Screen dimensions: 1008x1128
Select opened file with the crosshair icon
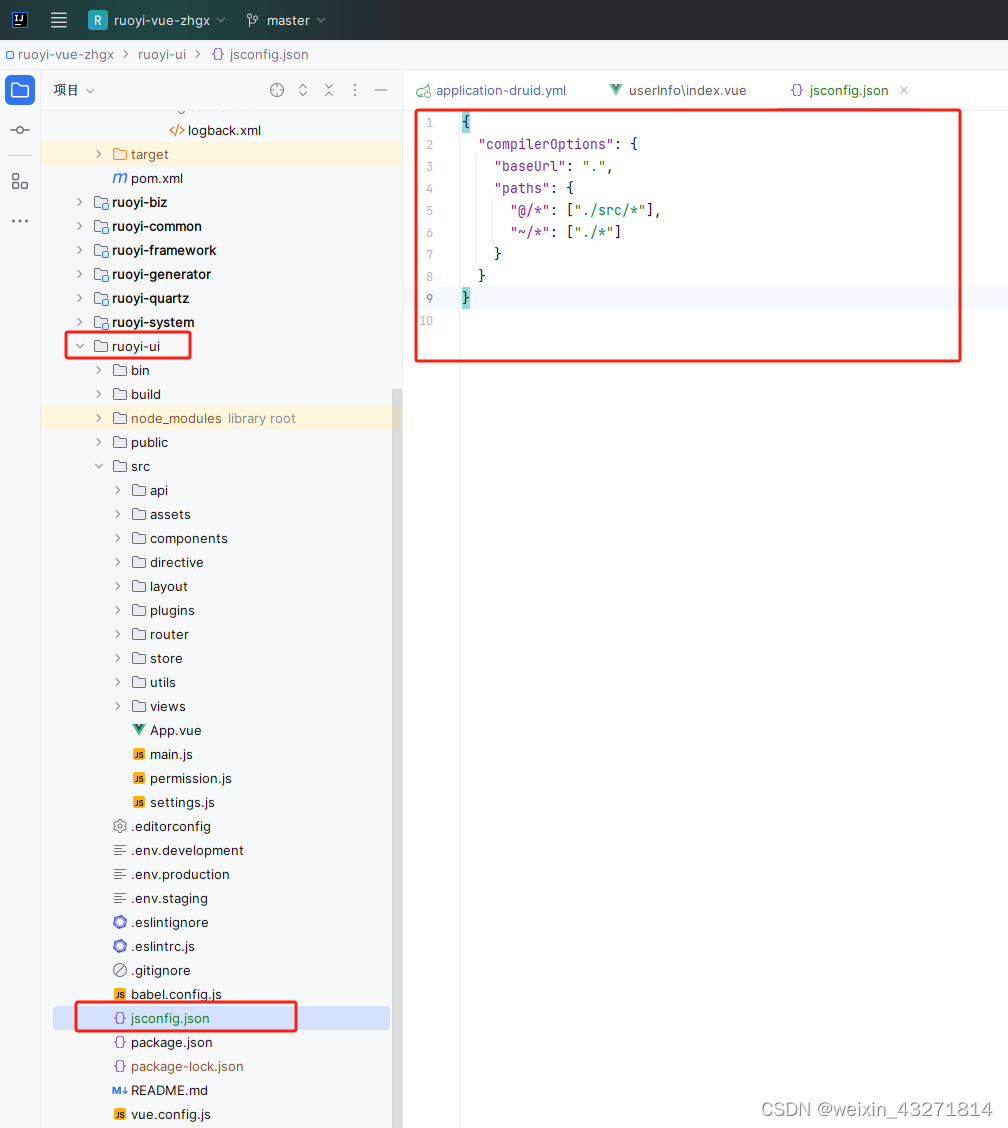point(276,89)
